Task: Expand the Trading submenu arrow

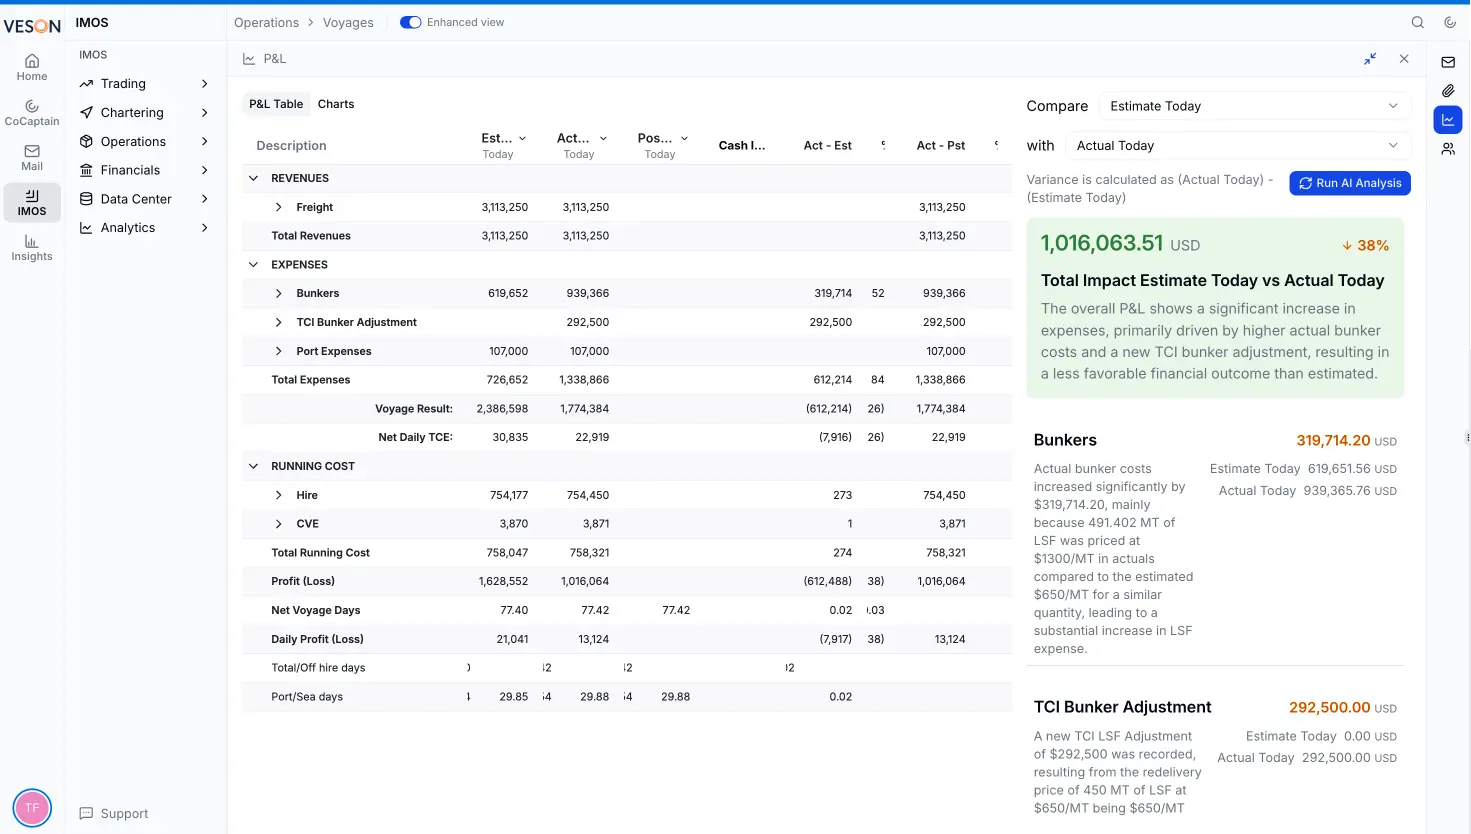Action: point(205,84)
